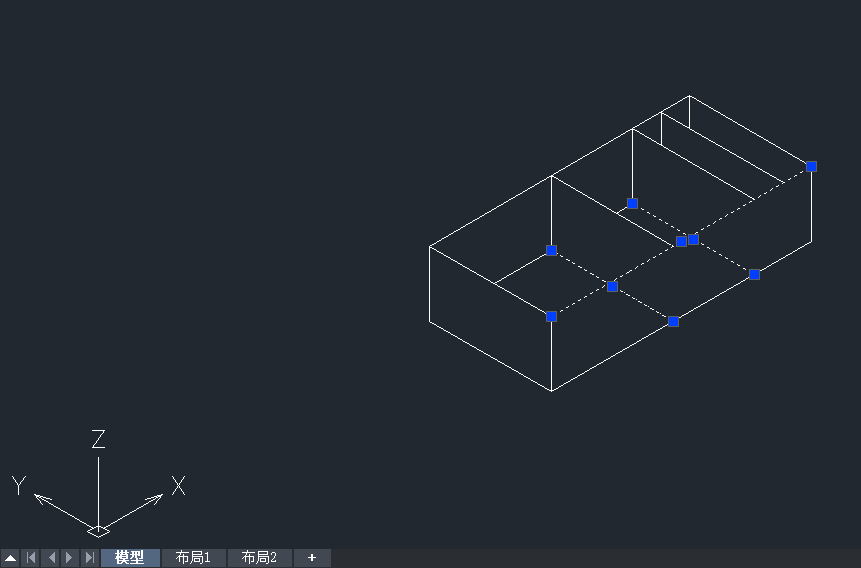
Task: Select the grip at the far right corner
Action: (812, 166)
